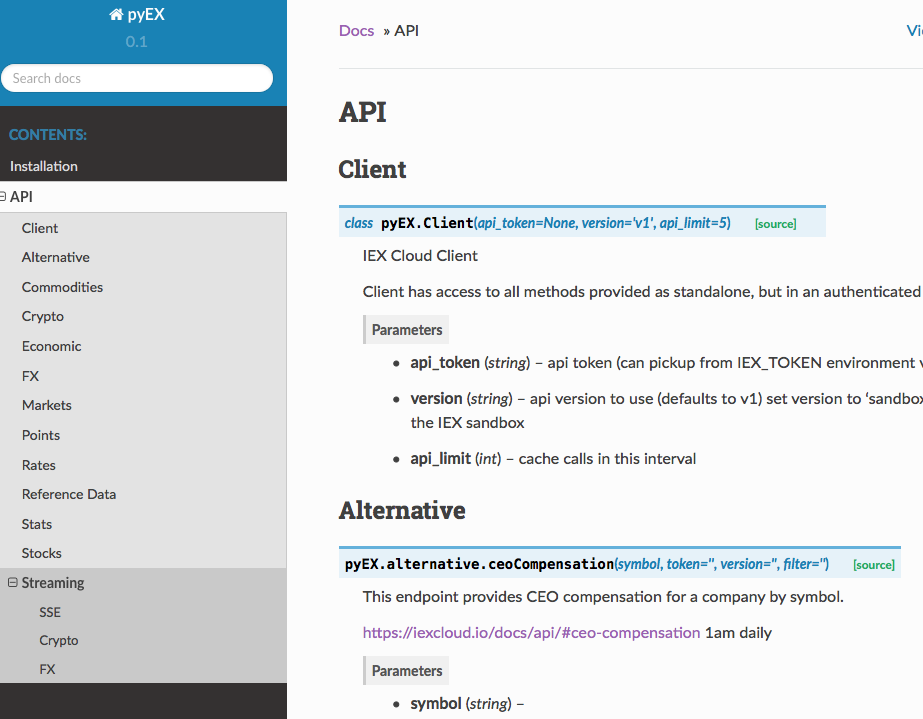
Task: Open the iexcloud ceo-compensation URL
Action: click(531, 633)
